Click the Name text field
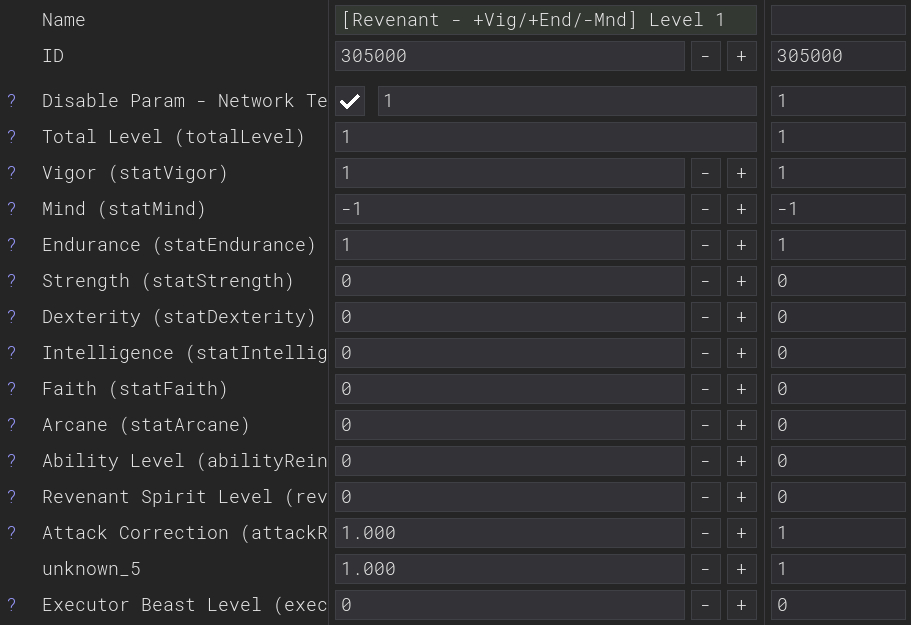 click(x=545, y=20)
